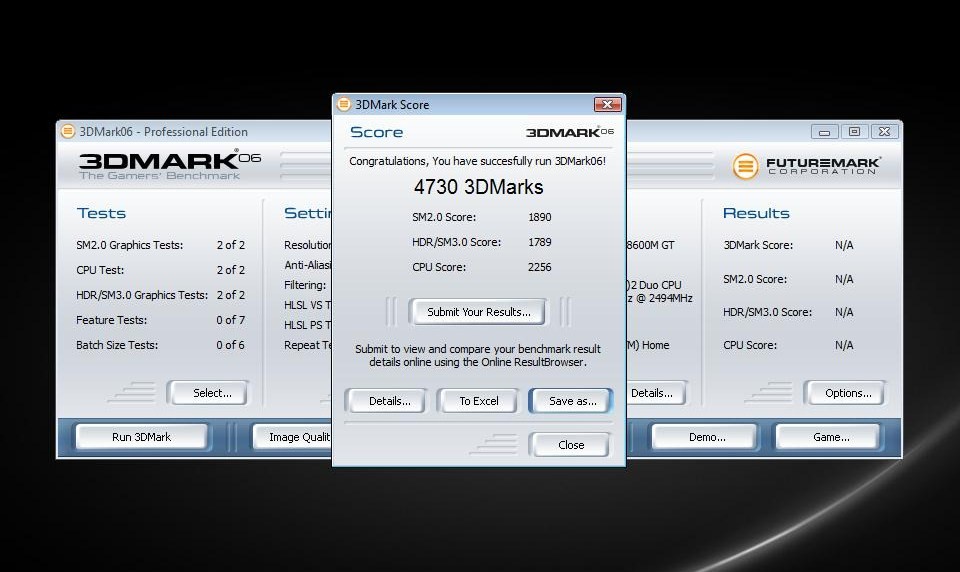Click Close button in Score dialog
The width and height of the screenshot is (960, 572).
[x=571, y=445]
